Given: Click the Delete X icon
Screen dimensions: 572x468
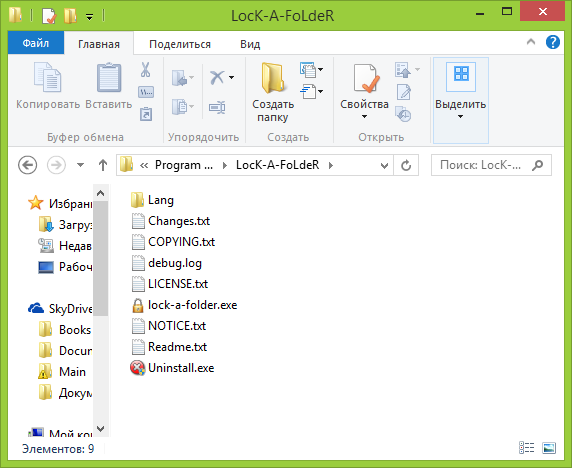Looking at the screenshot, I should tap(217, 77).
